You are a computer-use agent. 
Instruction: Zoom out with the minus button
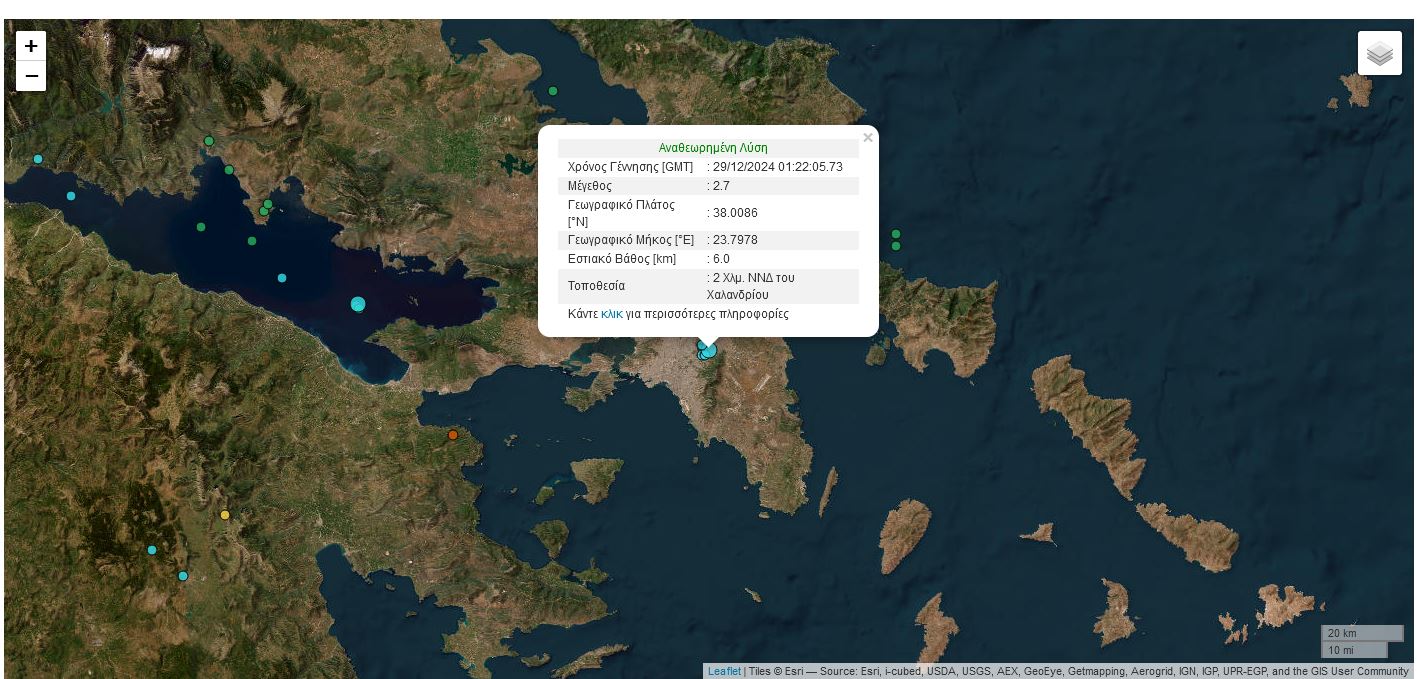coord(31,76)
